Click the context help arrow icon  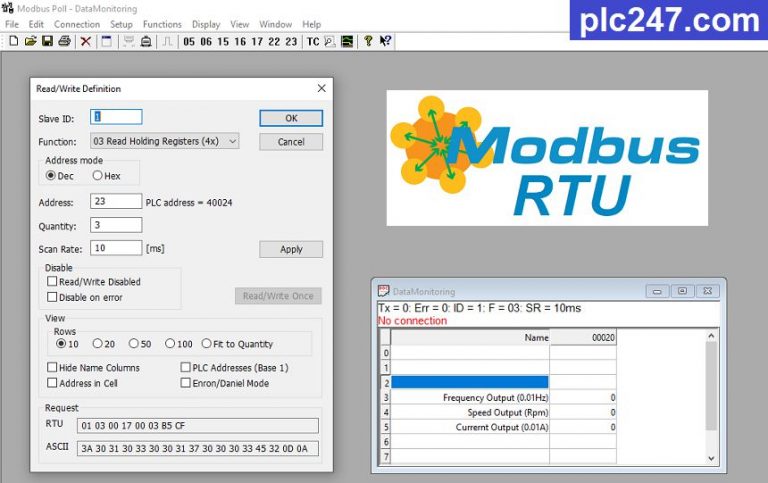pos(385,41)
